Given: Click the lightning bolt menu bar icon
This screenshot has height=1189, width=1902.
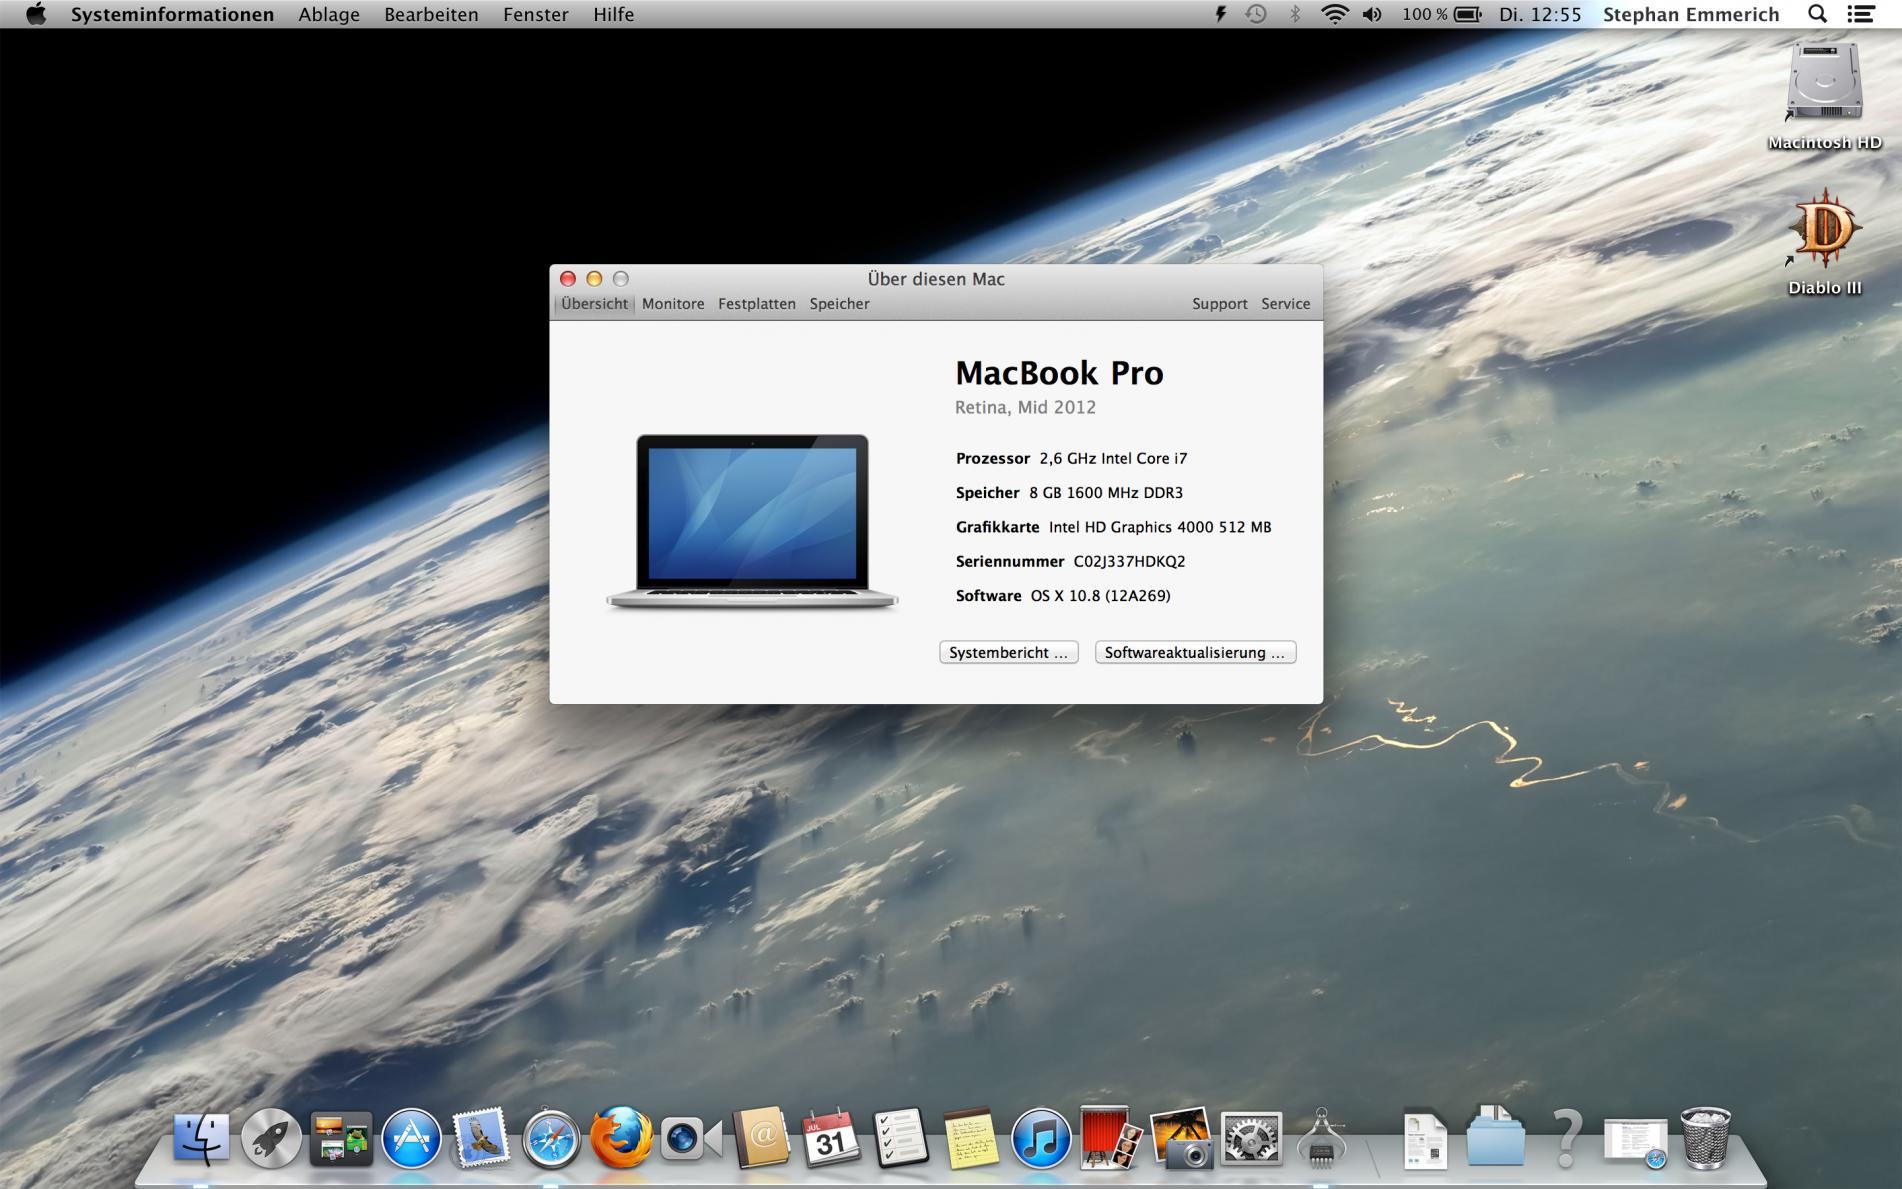Looking at the screenshot, I should [x=1220, y=14].
